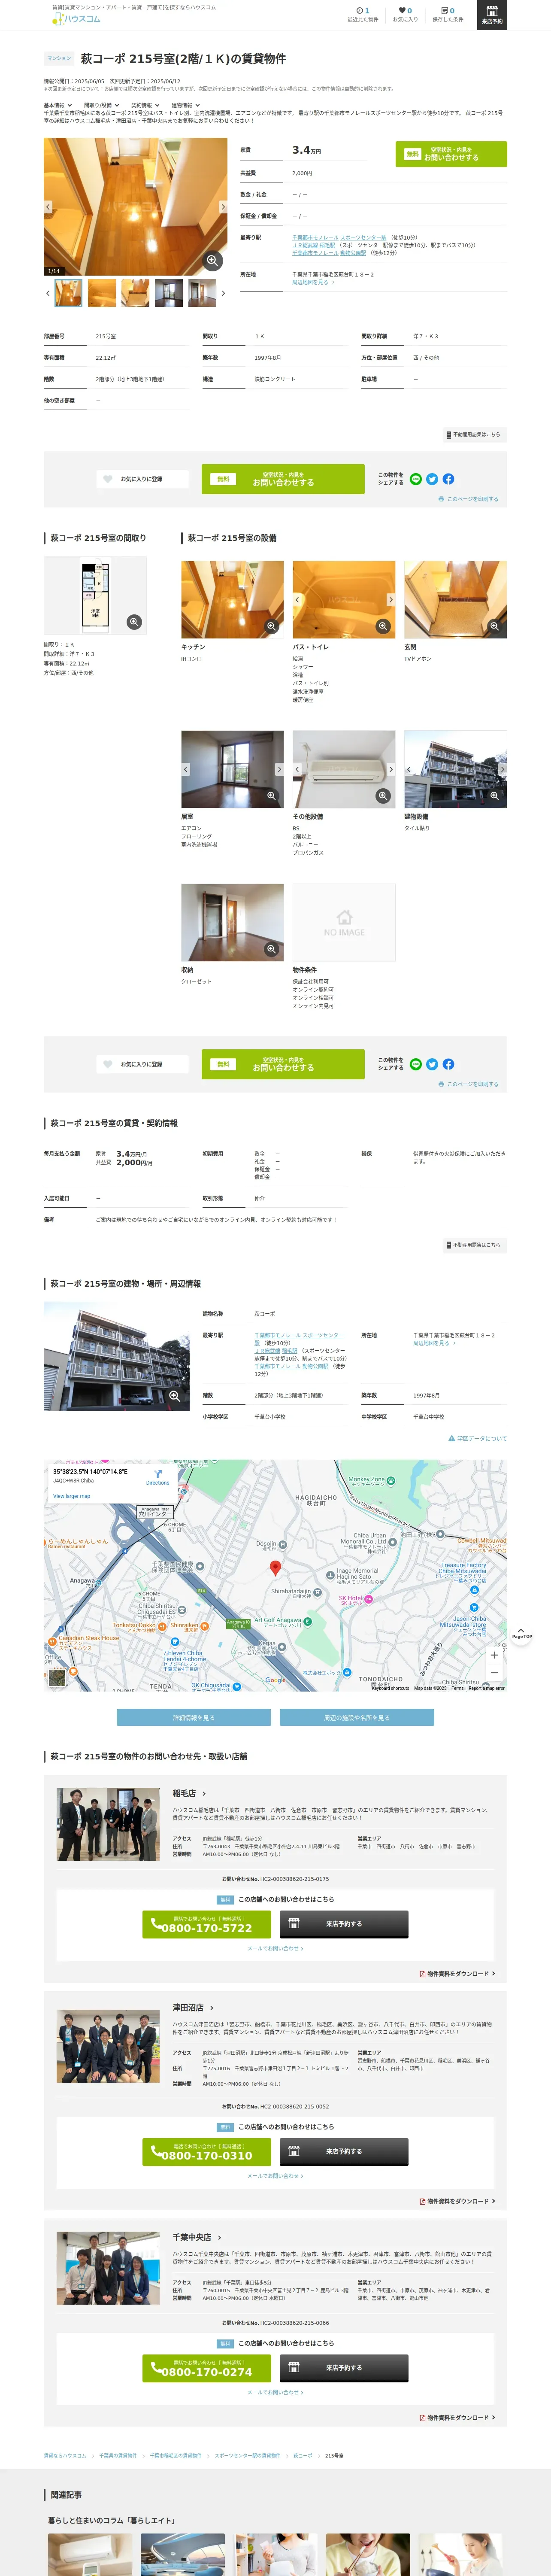The height and width of the screenshot is (2576, 551).
Task: Zoom the その他設備 air conditioner photo
Action: pos(383,797)
